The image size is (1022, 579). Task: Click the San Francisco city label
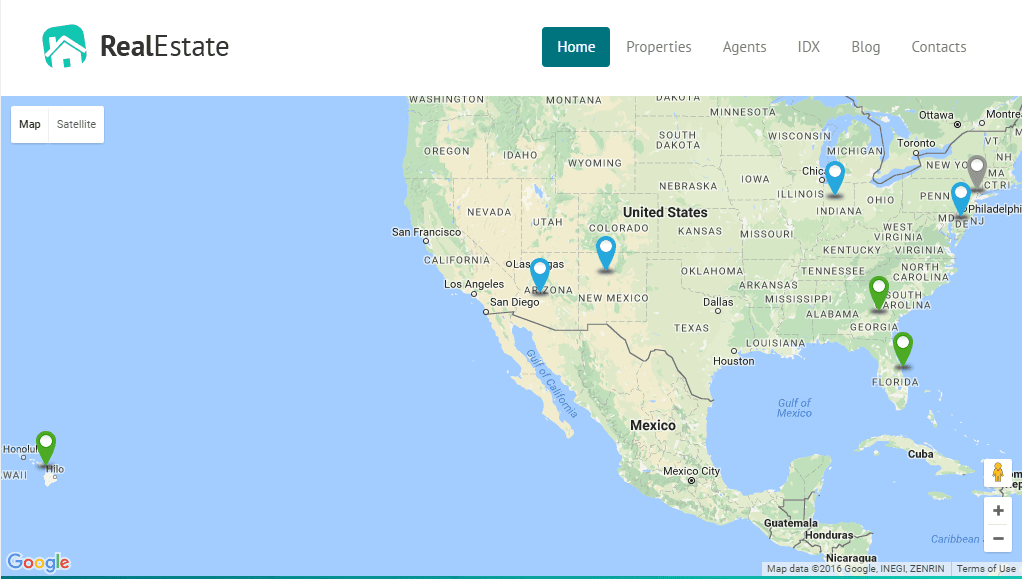(426, 232)
